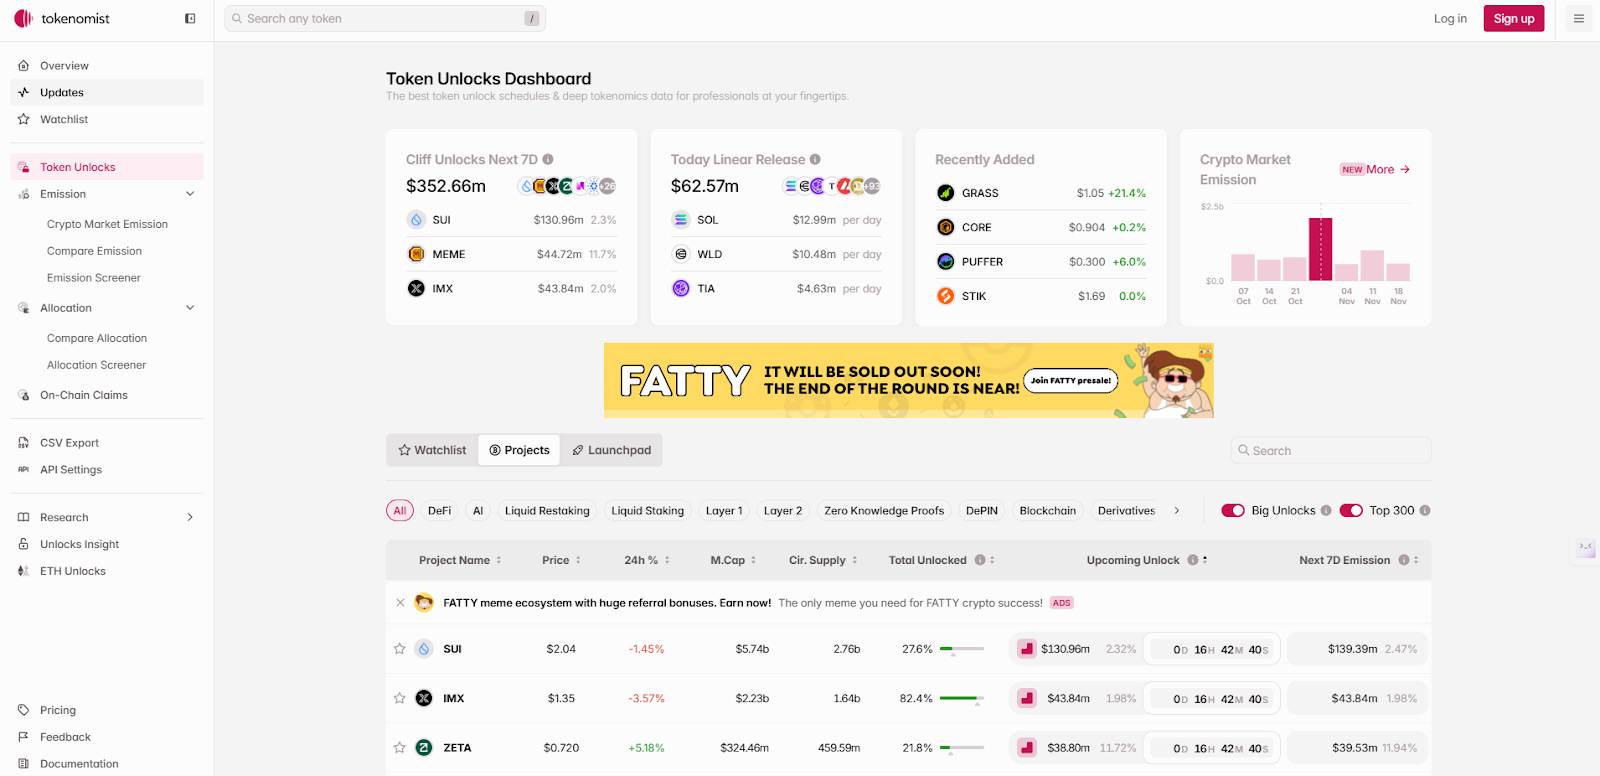The image size is (1600, 776).
Task: Select the Zero Knowledge Proofs filter
Action: click(x=884, y=510)
